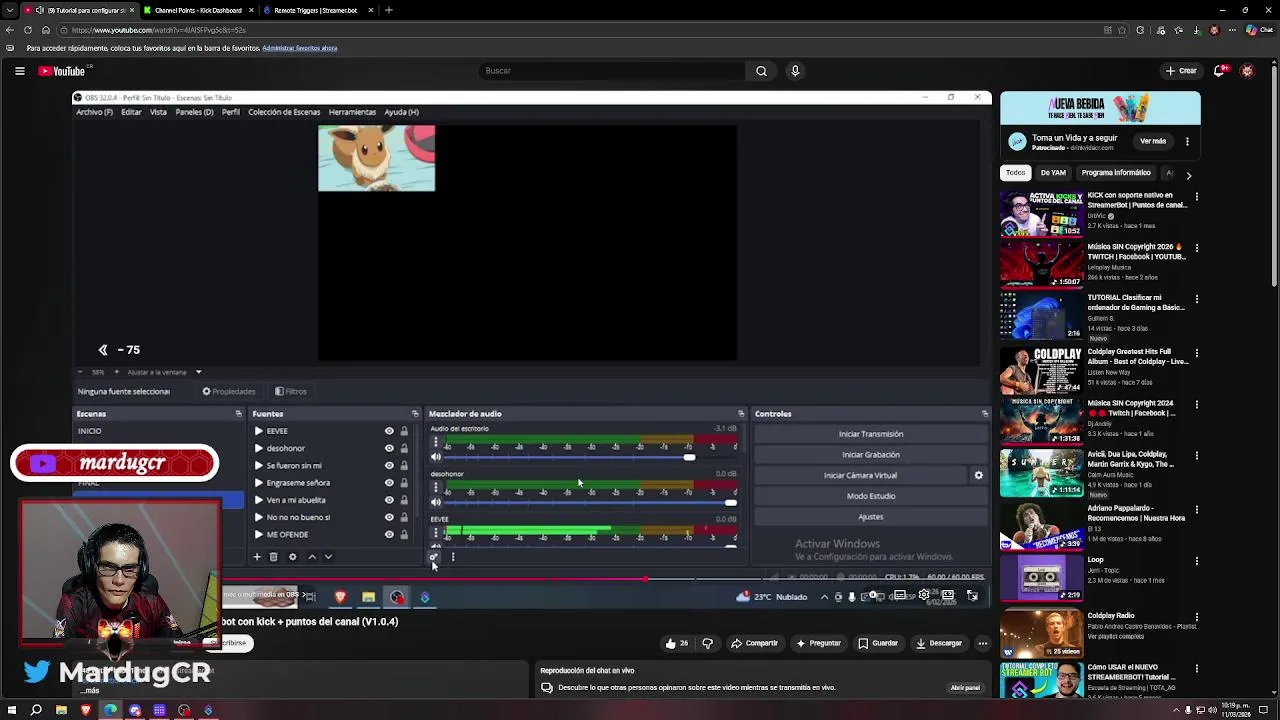Click Modo Estudio button
This screenshot has height=720, width=1280.
click(871, 496)
